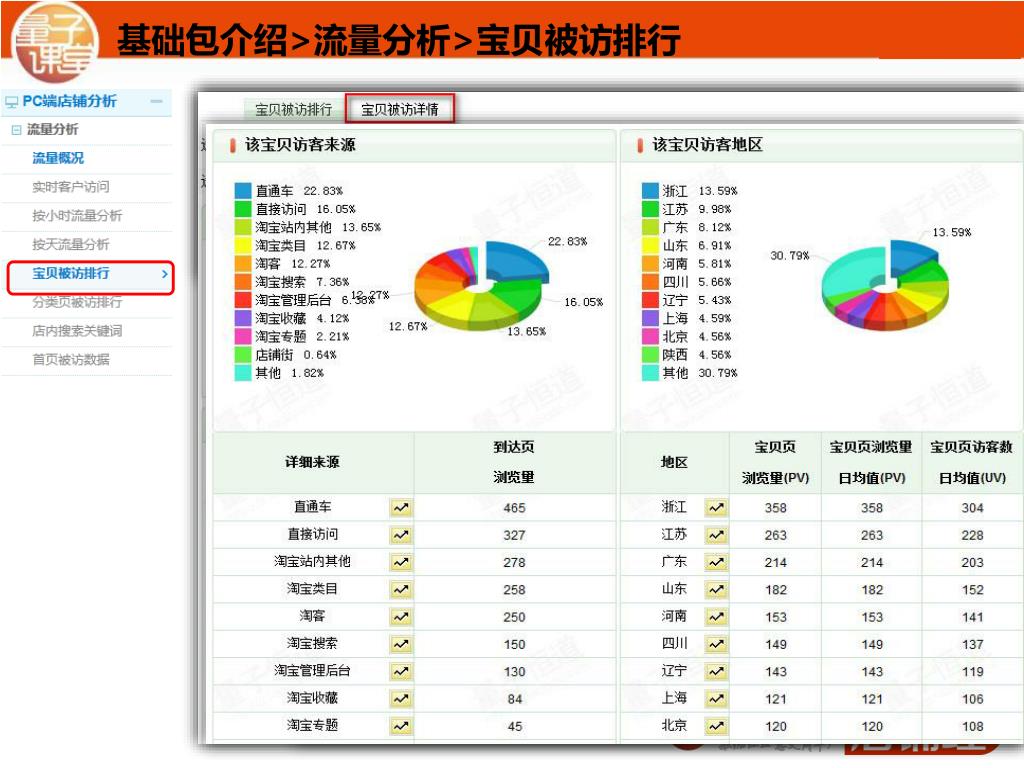Select the 宝贝被访详情 tab
This screenshot has height=768, width=1024.
(400, 109)
